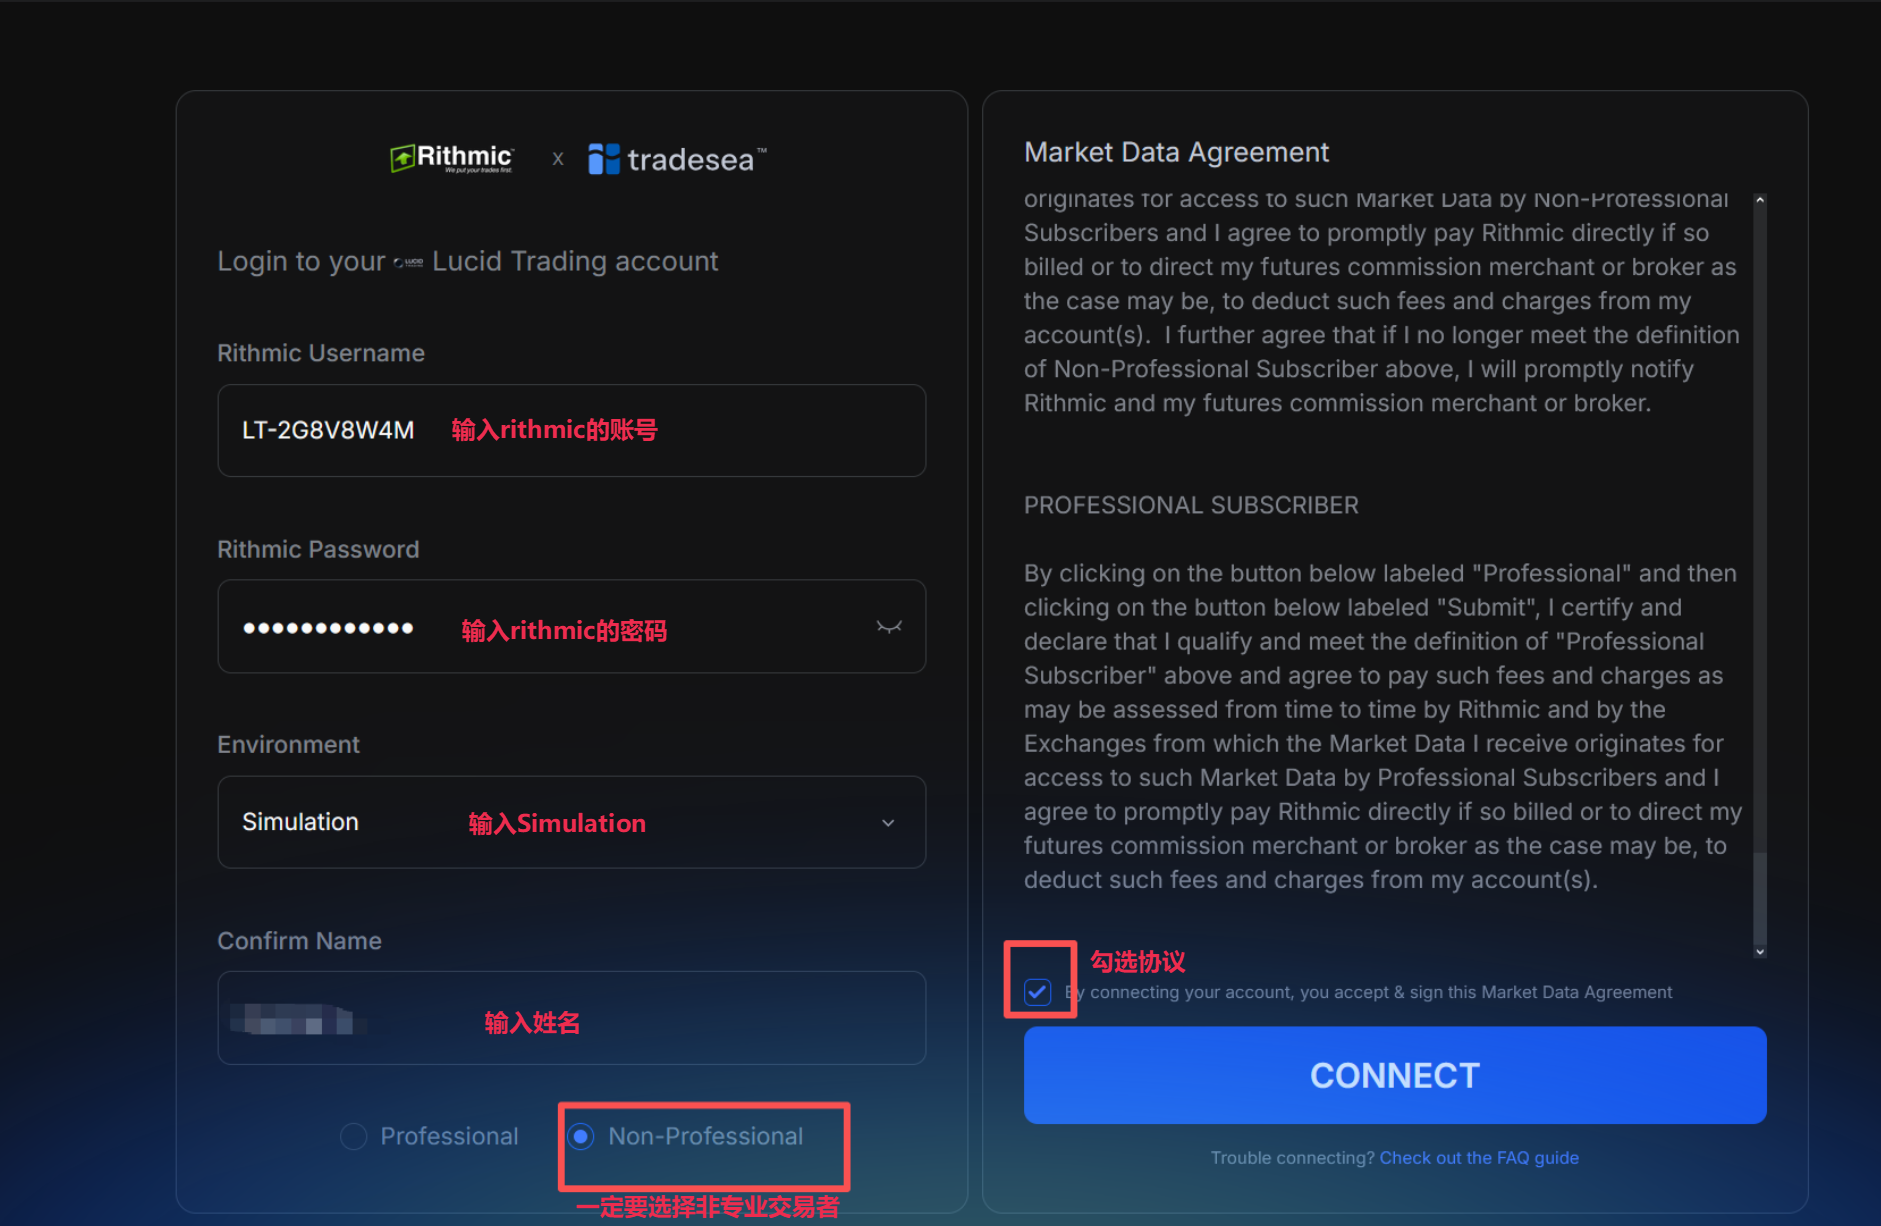The image size is (1881, 1226).
Task: Click the Environment dropdown chevron arrow
Action: click(888, 823)
